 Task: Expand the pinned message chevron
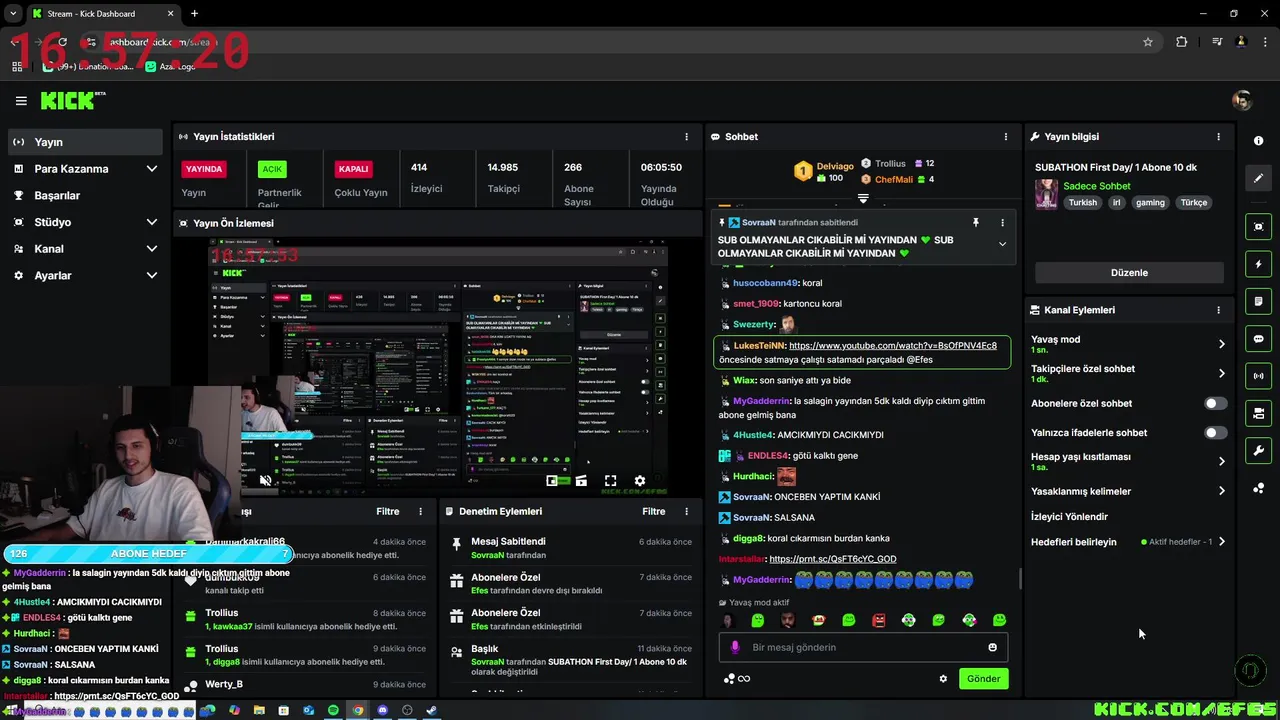coord(1002,244)
